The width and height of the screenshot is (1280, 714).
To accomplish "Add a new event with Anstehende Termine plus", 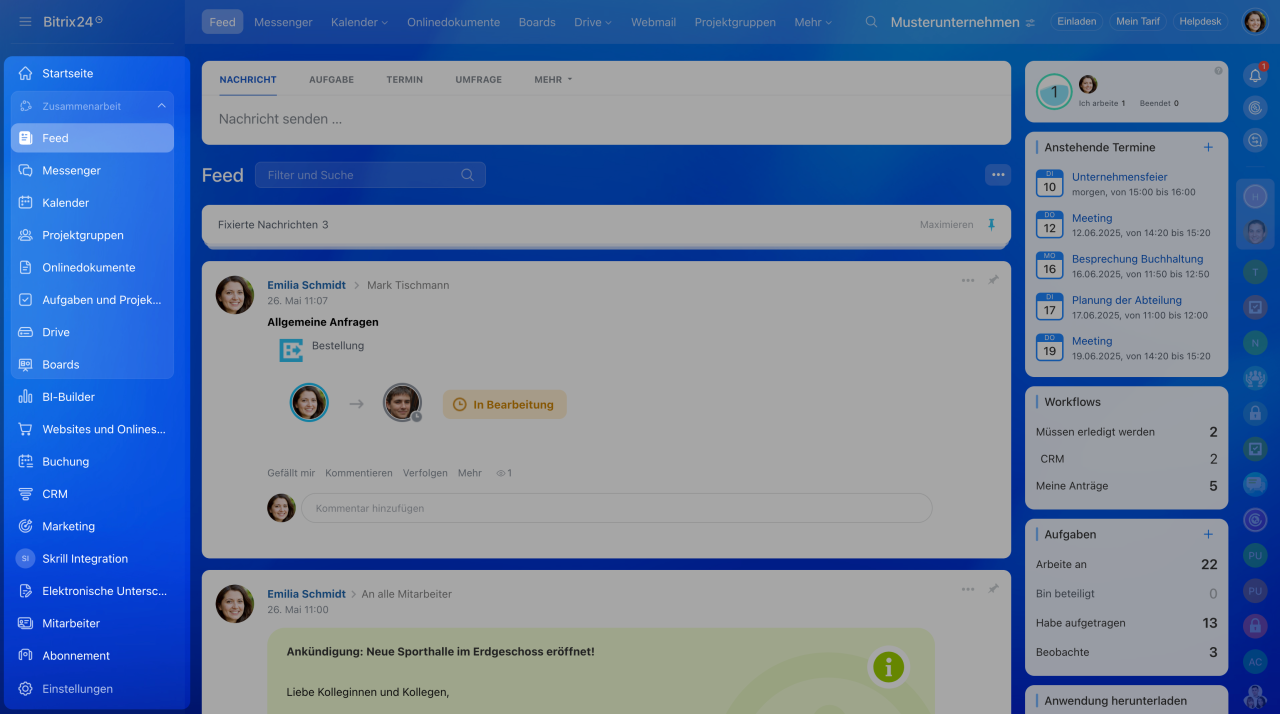I will pos(1208,147).
